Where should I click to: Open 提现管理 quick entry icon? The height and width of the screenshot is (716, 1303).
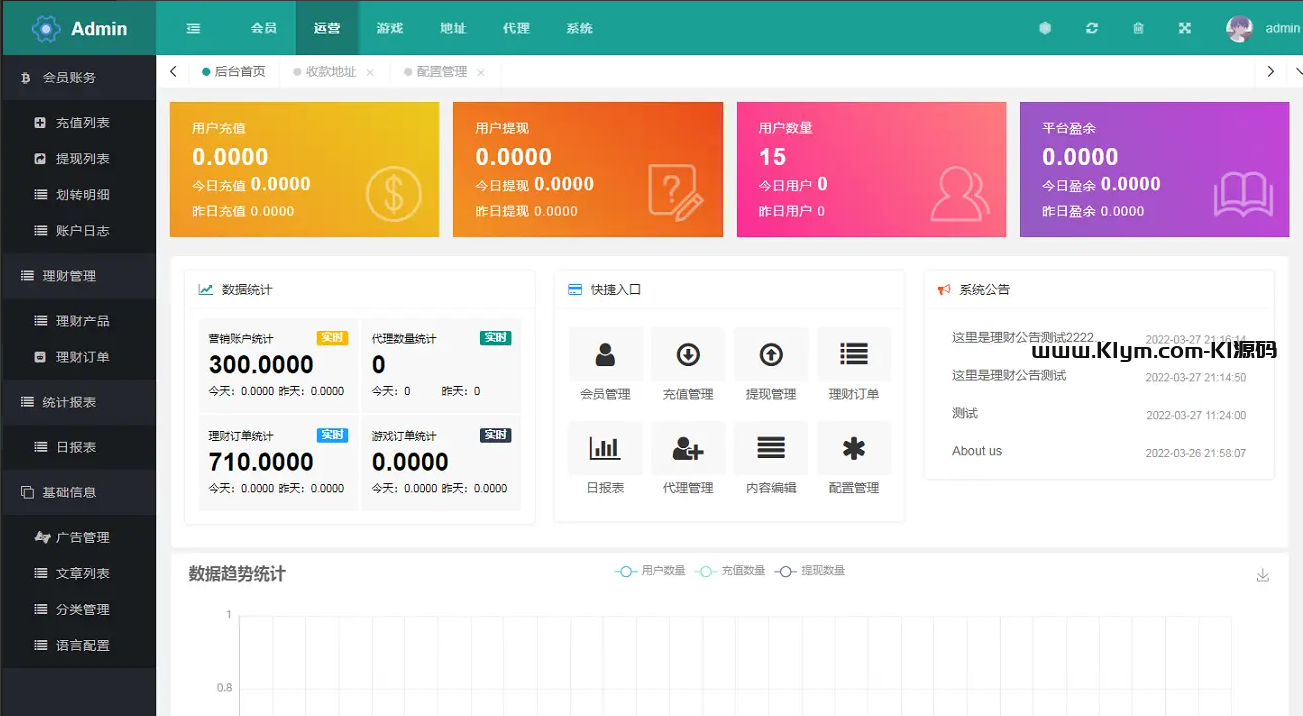point(771,355)
